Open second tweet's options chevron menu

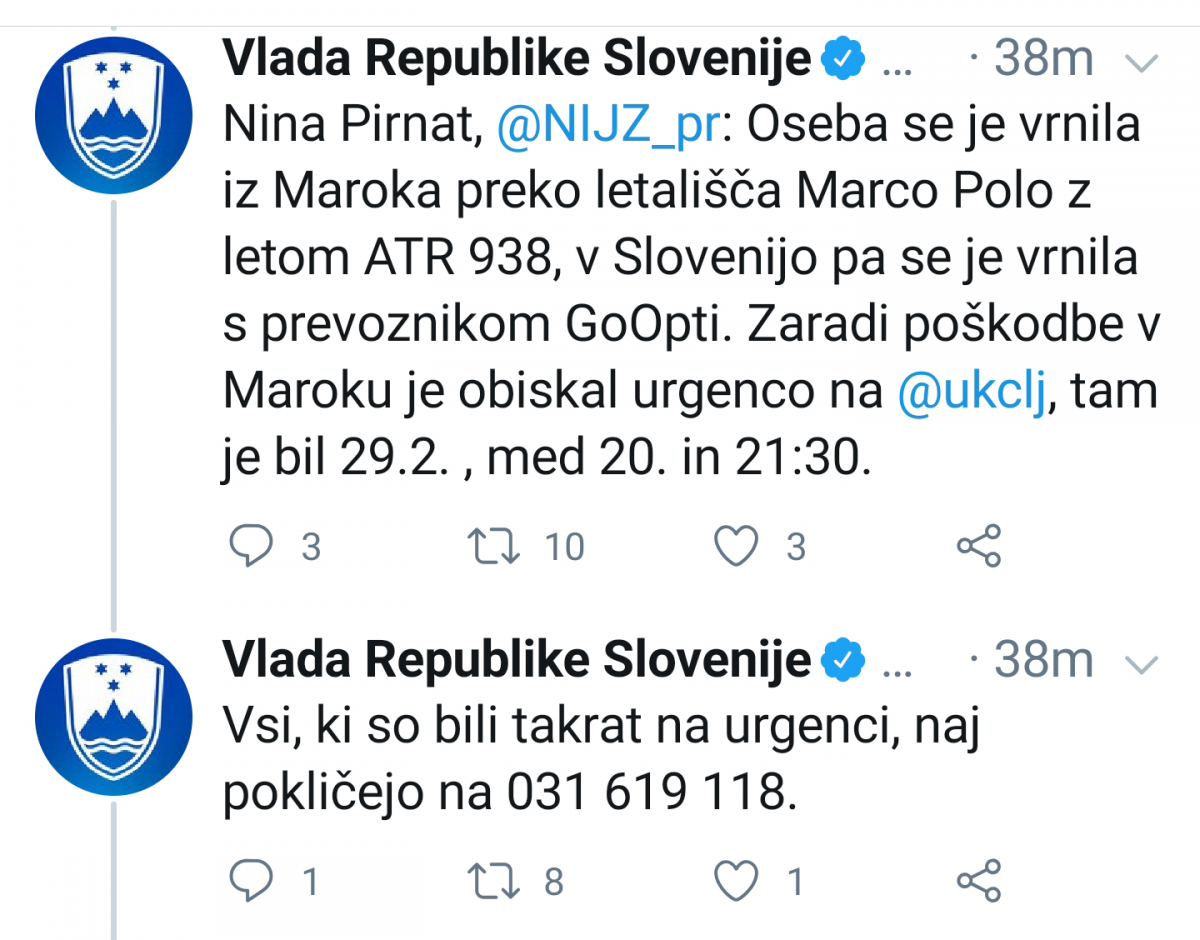click(x=1141, y=663)
